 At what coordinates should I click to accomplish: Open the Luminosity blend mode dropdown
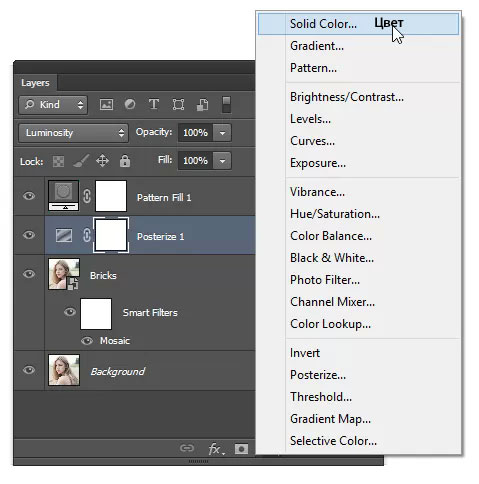(x=73, y=133)
